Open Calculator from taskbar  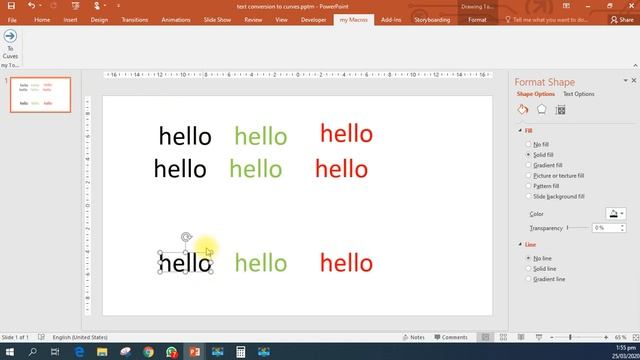click(240, 352)
